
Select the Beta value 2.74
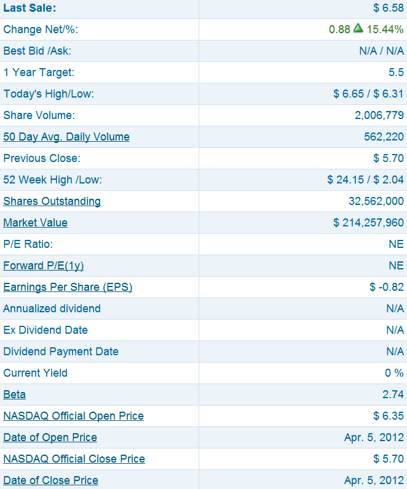tap(393, 394)
